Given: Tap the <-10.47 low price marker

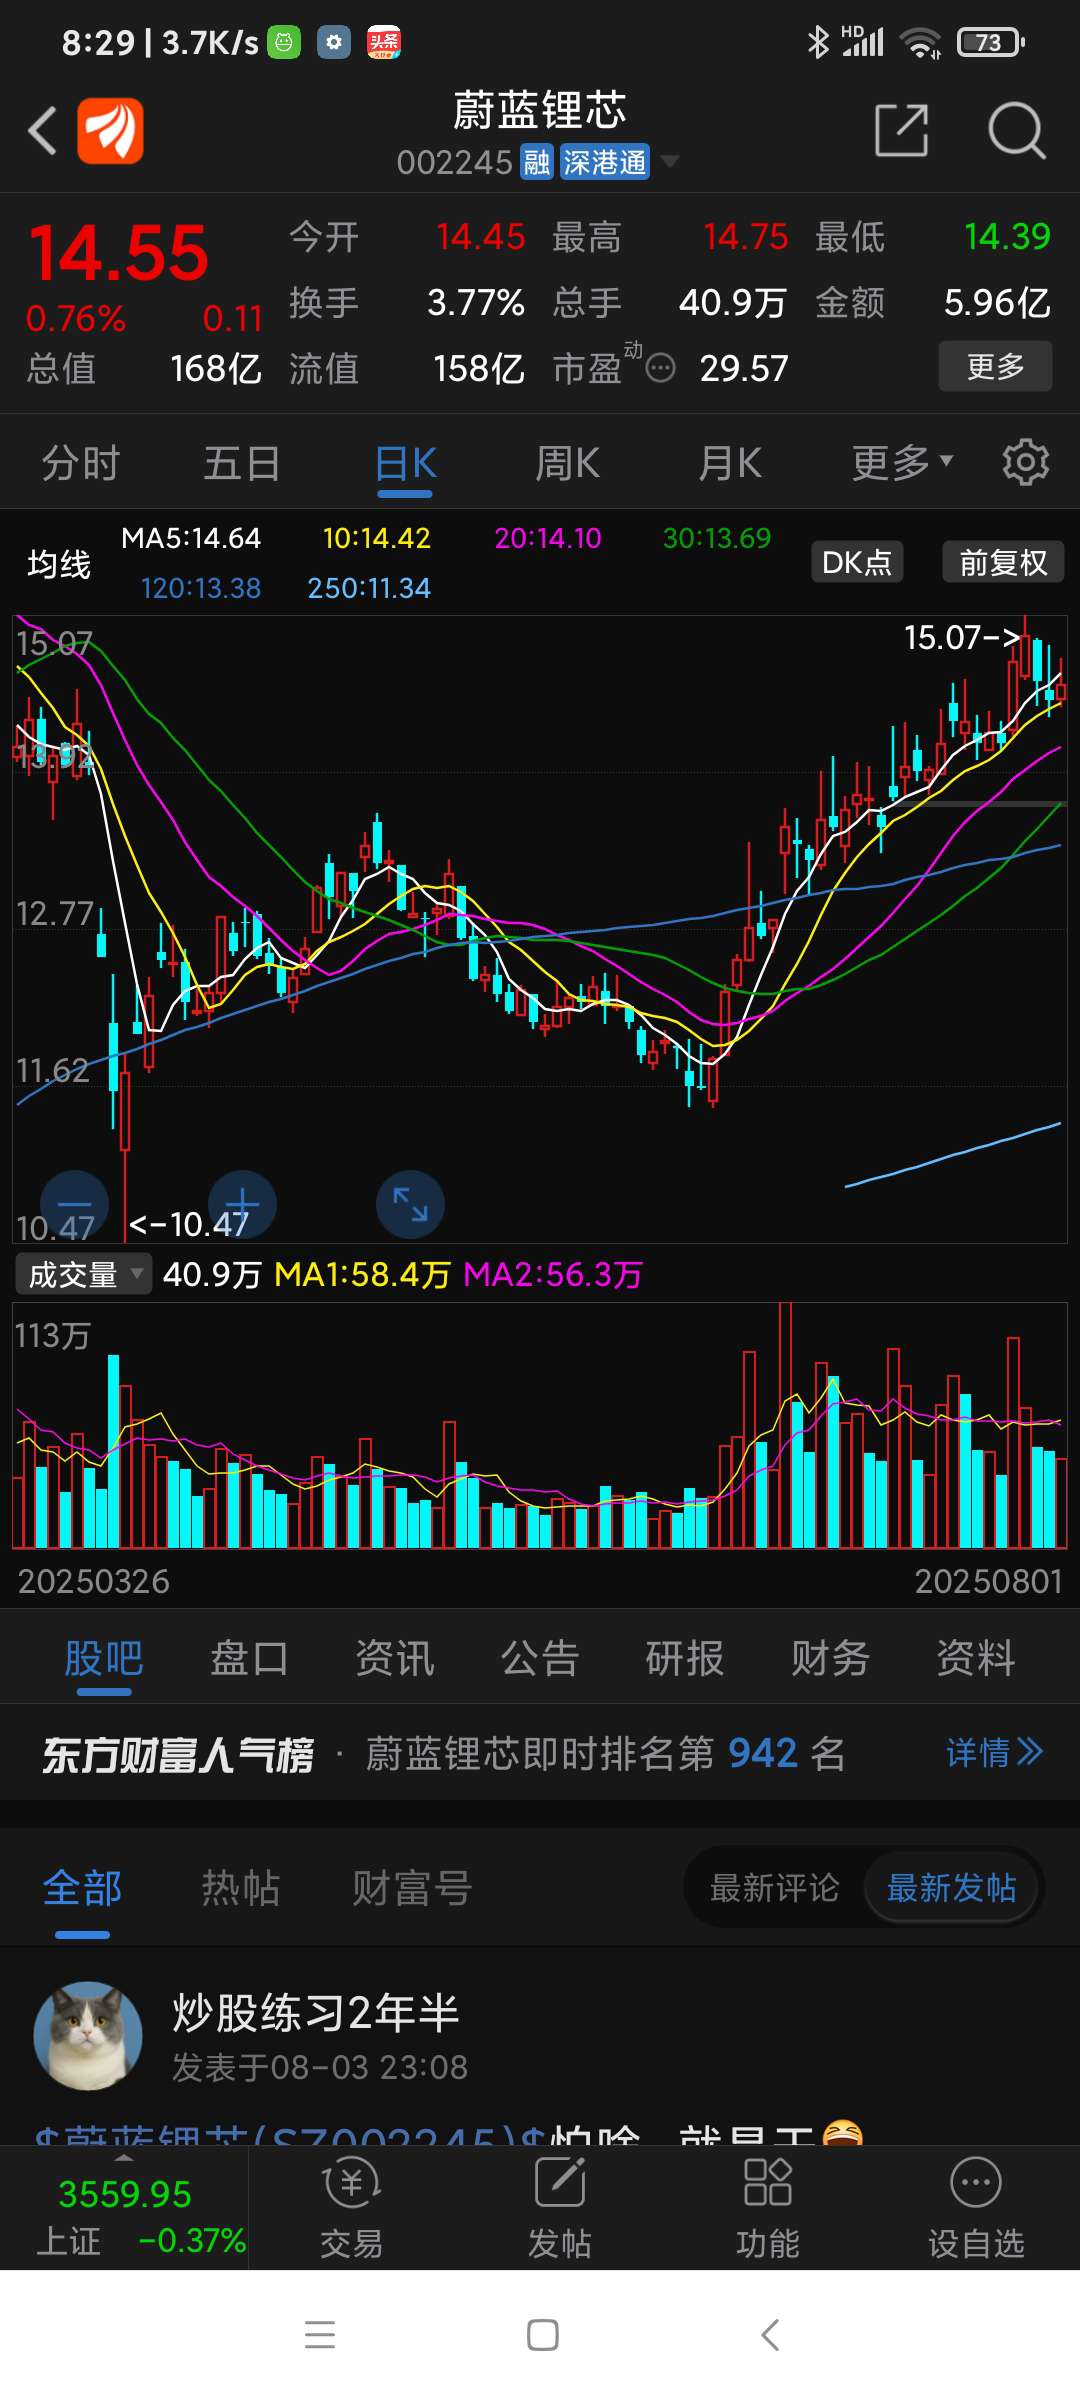Looking at the screenshot, I should pyautogui.click(x=189, y=1224).
